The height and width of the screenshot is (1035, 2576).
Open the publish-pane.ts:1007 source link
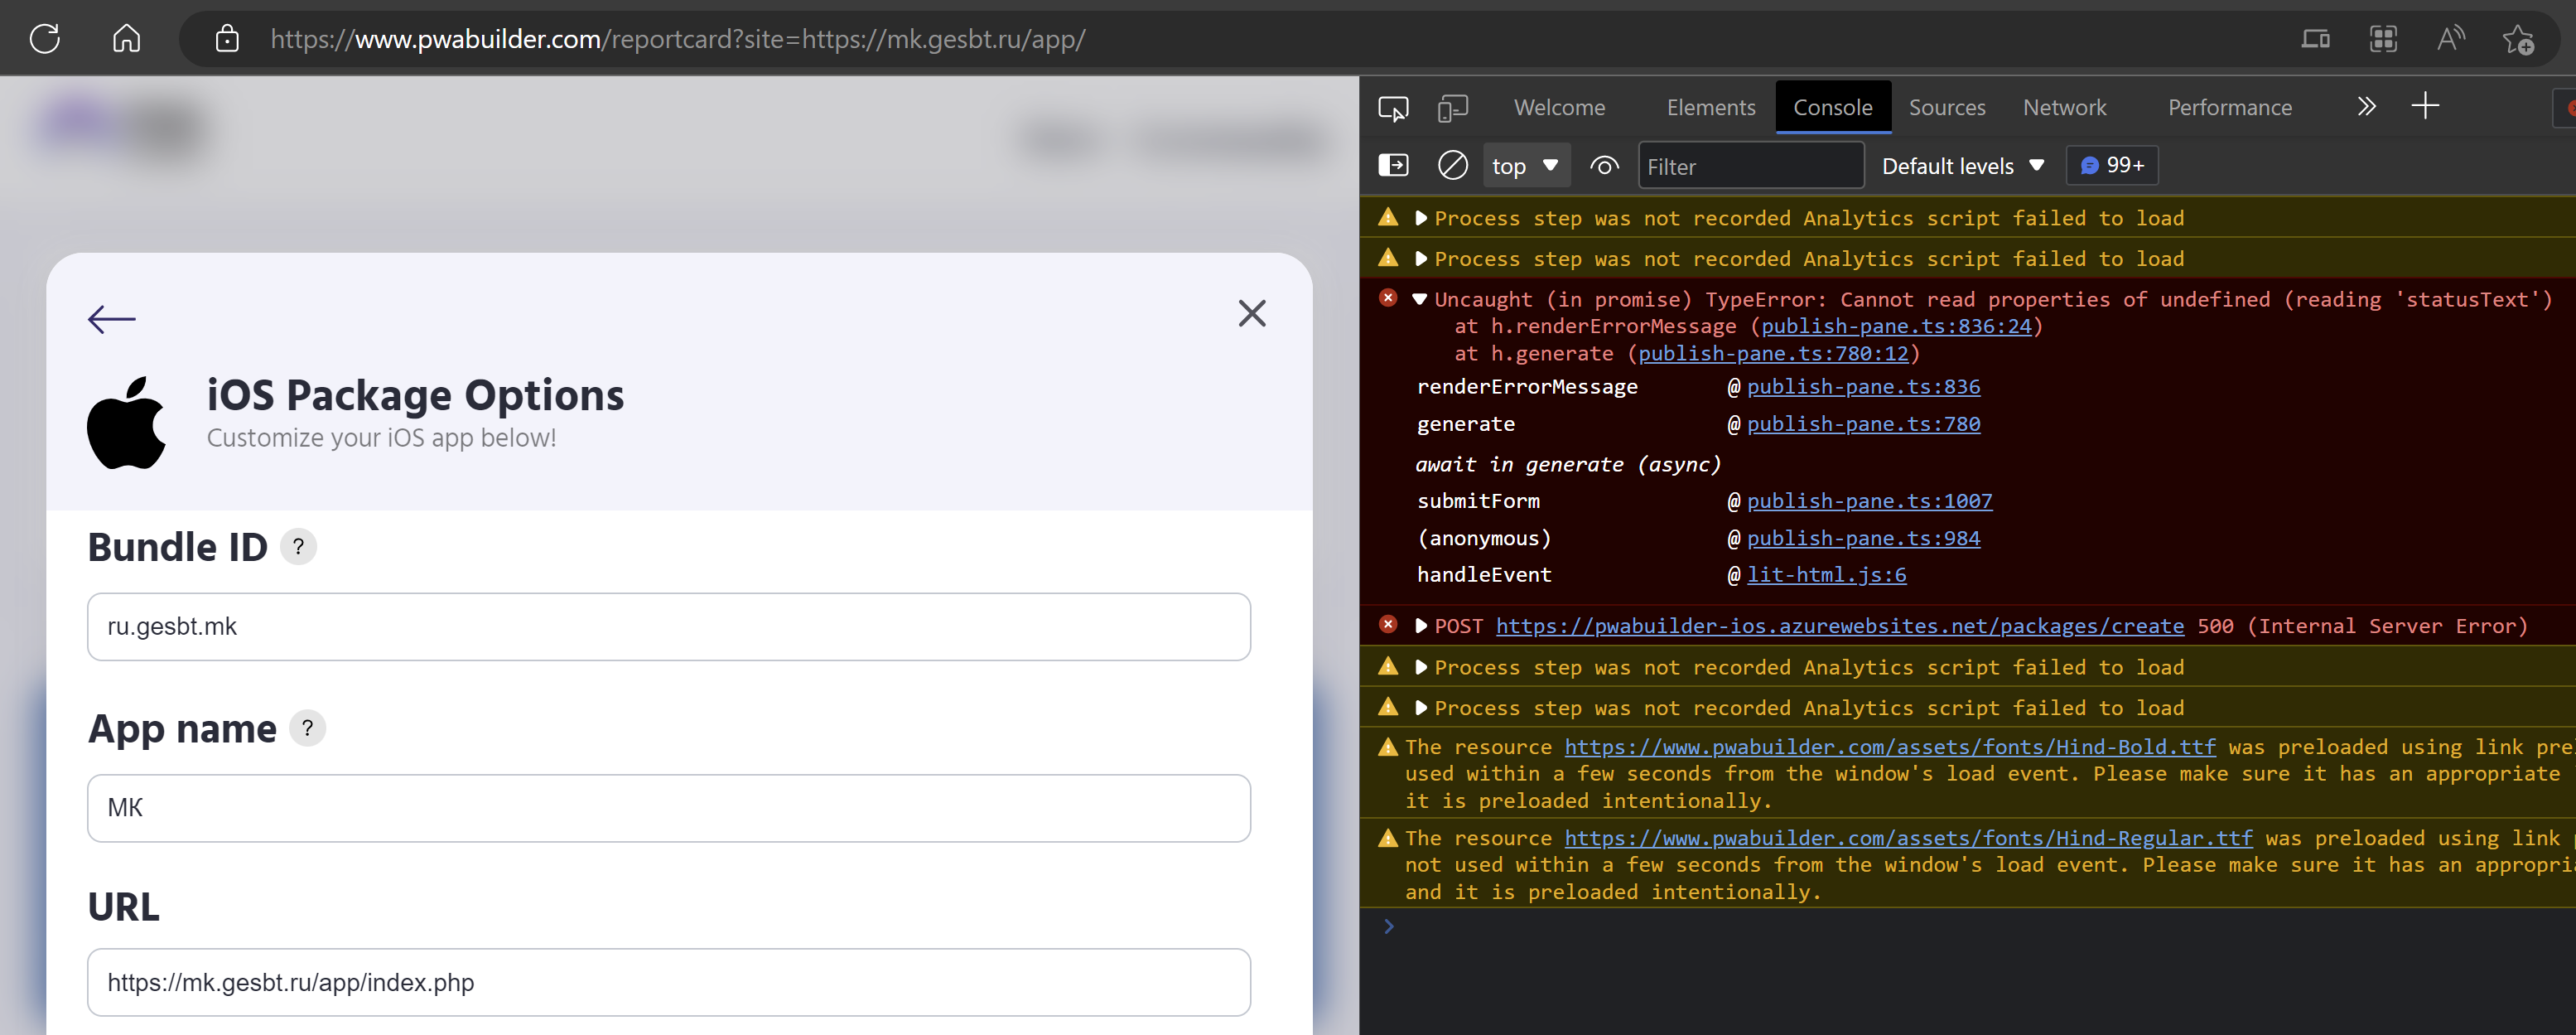1869,501
